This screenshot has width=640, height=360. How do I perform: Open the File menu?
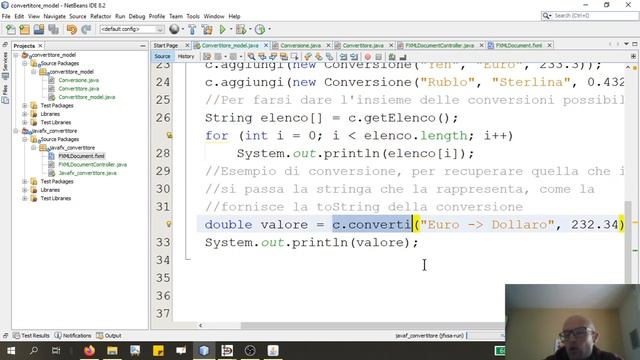point(6,16)
